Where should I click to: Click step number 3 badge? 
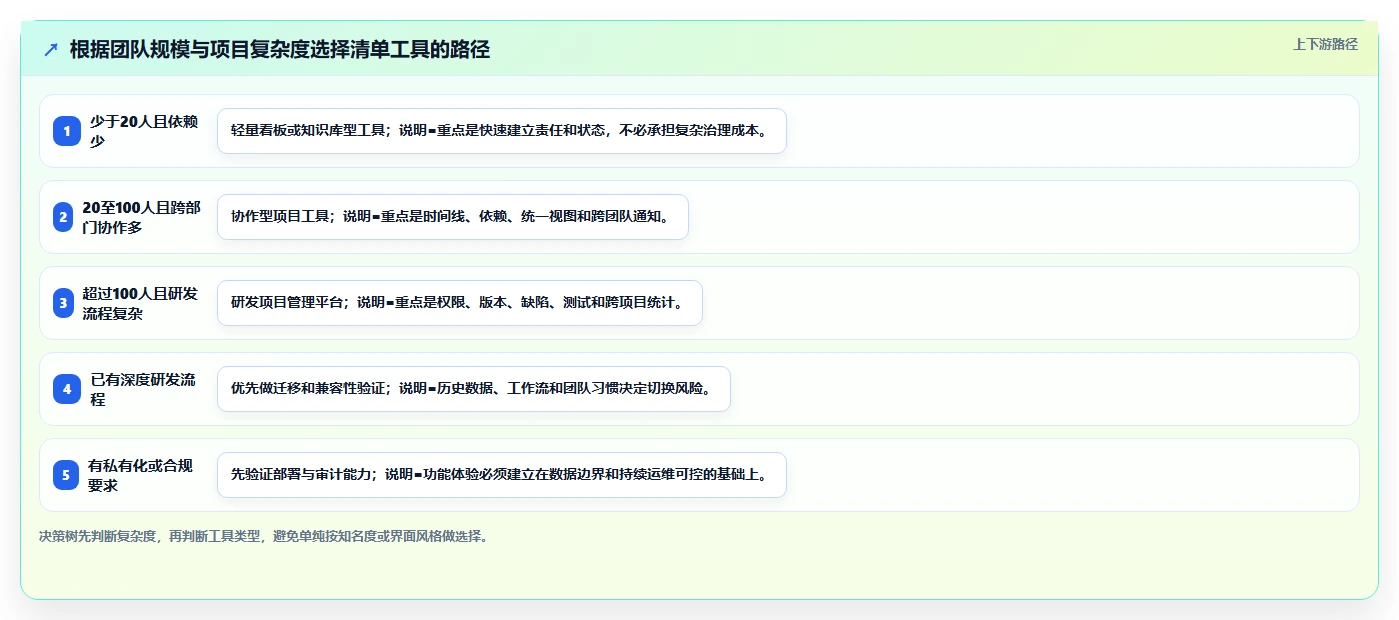[63, 303]
